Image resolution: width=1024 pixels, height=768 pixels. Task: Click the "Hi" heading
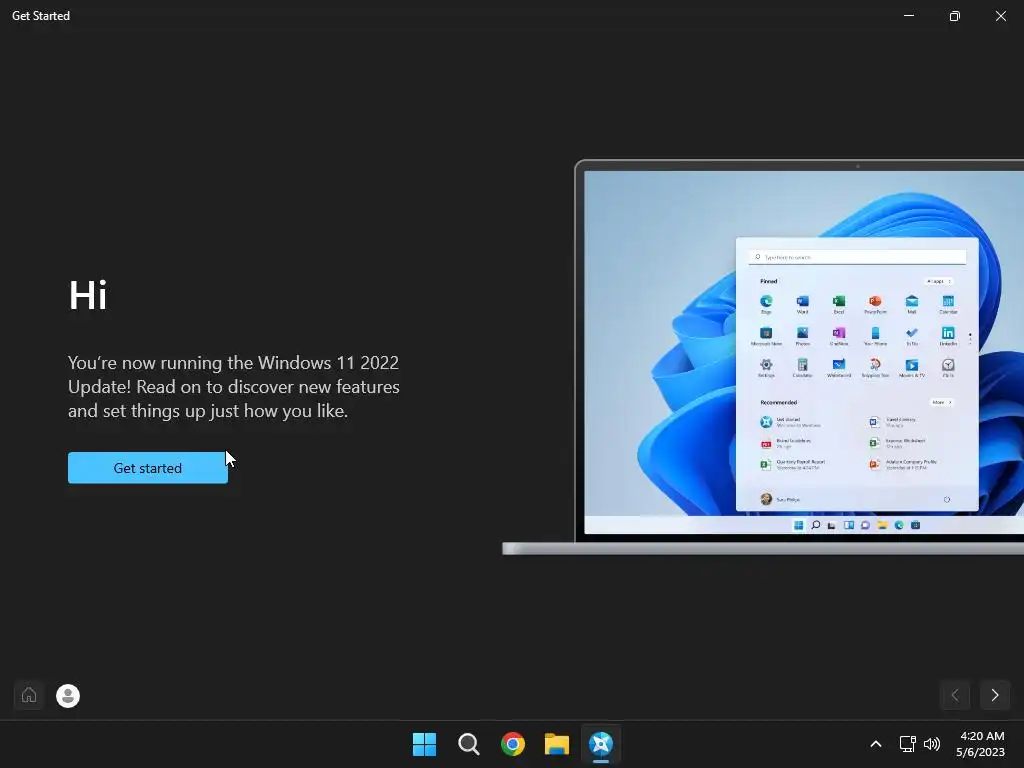(x=88, y=295)
